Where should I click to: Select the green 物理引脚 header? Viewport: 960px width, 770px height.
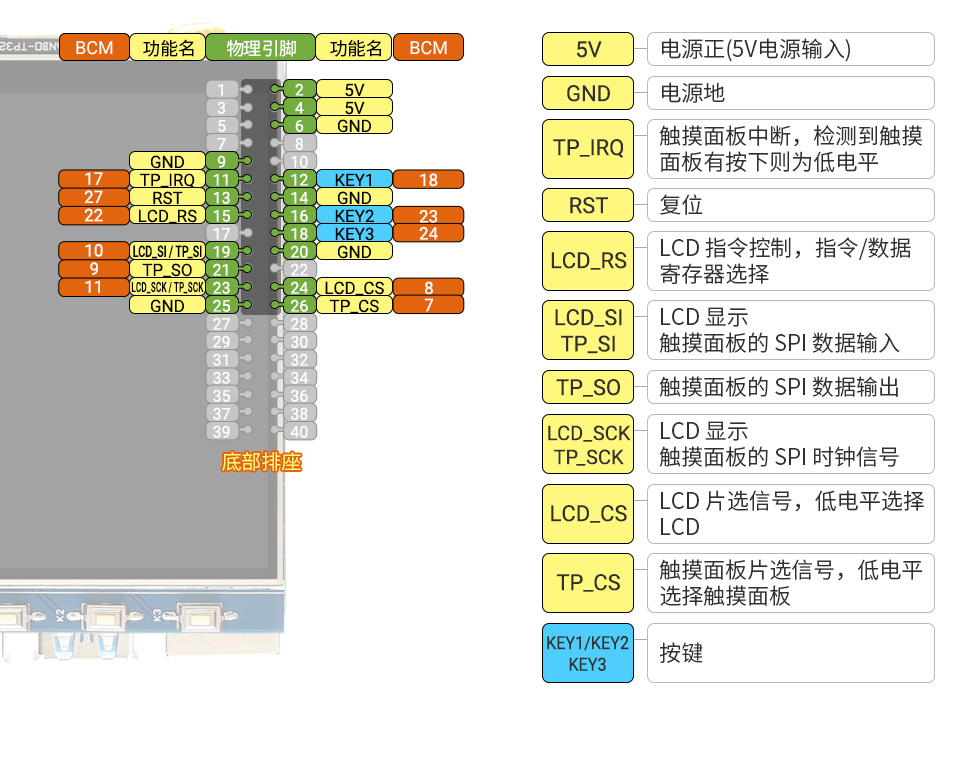[x=260, y=47]
